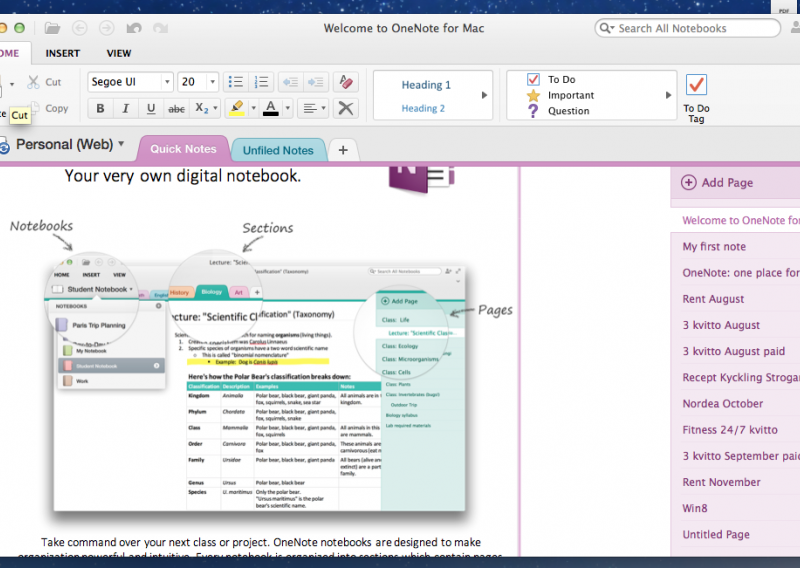Expand the styles gallery arrow
The image size is (800, 568).
click(x=484, y=95)
